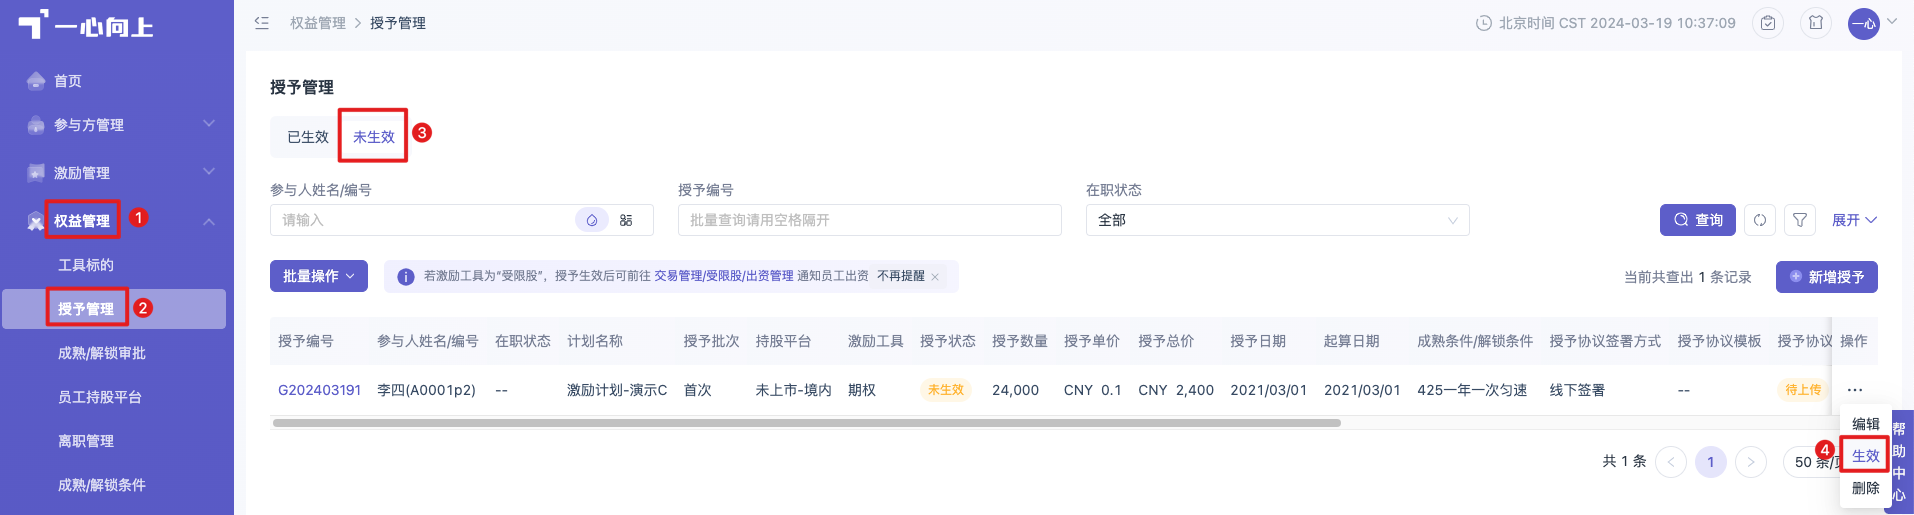Click the 未生效 status tag in row
Image resolution: width=1914 pixels, height=515 pixels.
946,390
